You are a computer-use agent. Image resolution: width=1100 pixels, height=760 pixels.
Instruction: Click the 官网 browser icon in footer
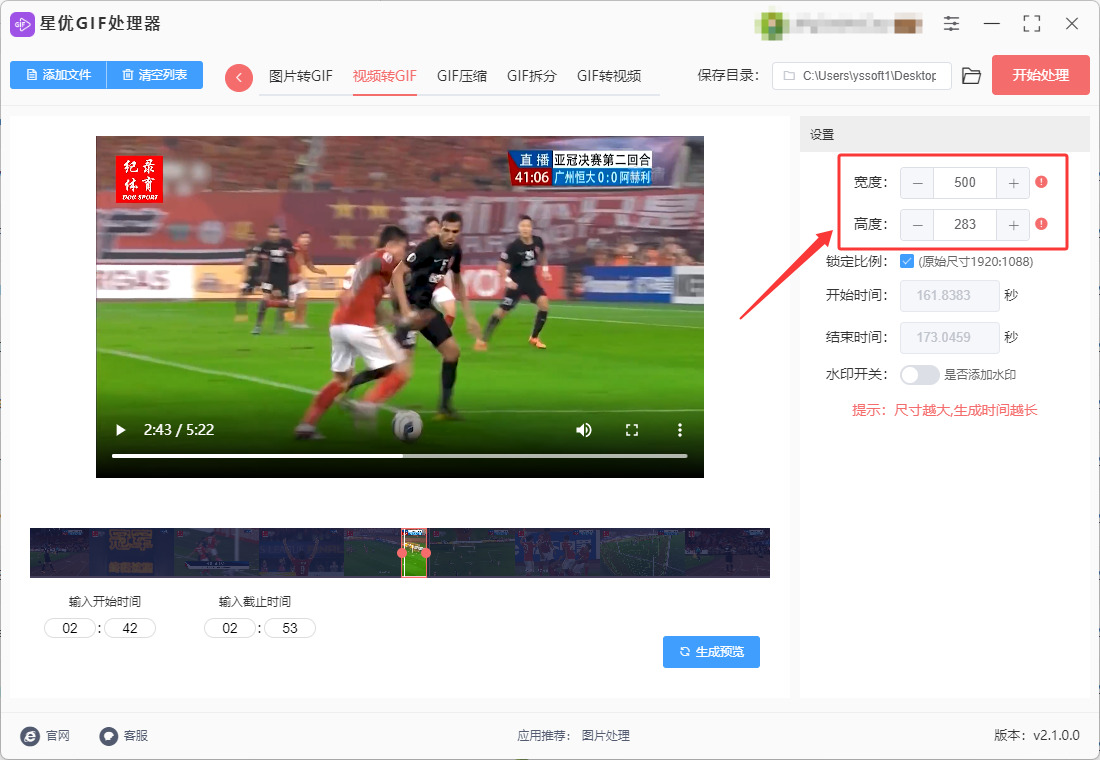(30, 735)
